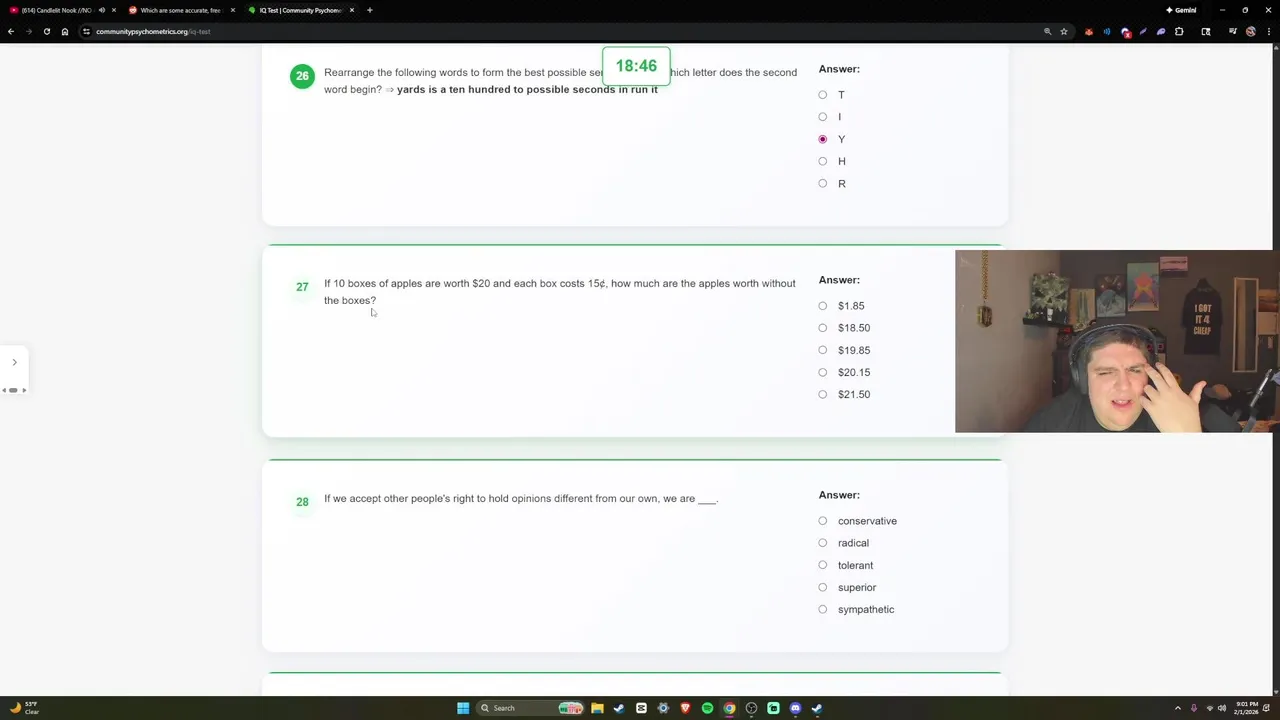This screenshot has height=720, width=1280.
Task: Select tolerant for question 28
Action: pos(823,565)
